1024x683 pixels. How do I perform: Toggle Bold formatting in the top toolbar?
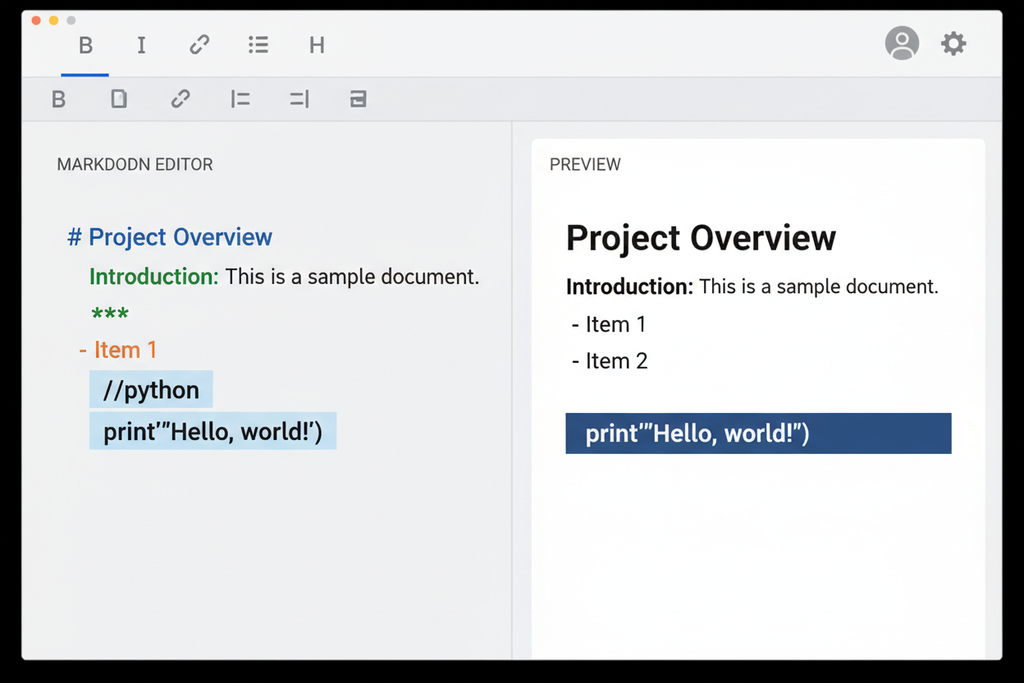pos(85,45)
